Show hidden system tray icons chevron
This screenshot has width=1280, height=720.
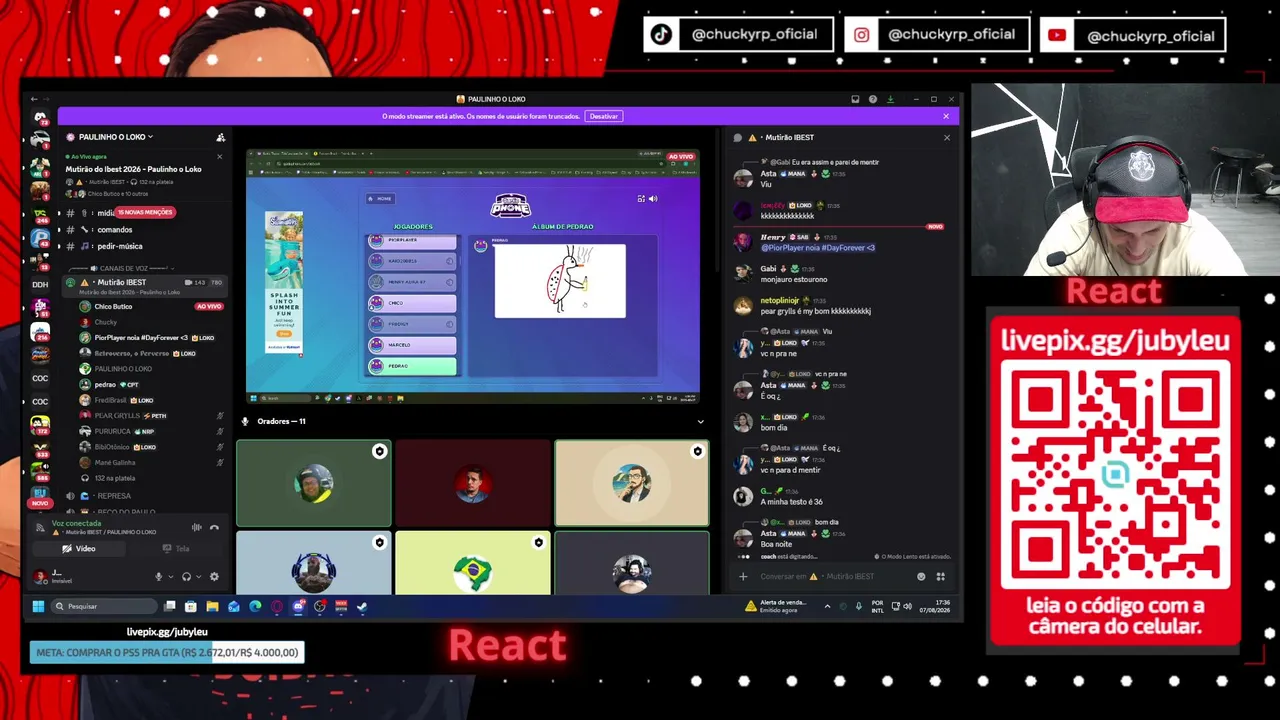[x=827, y=606]
